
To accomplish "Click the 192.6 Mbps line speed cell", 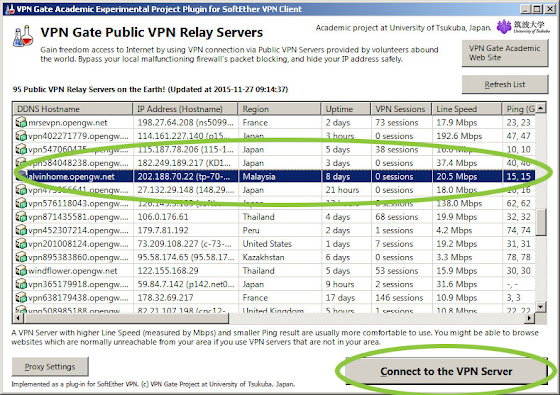I will [459, 136].
